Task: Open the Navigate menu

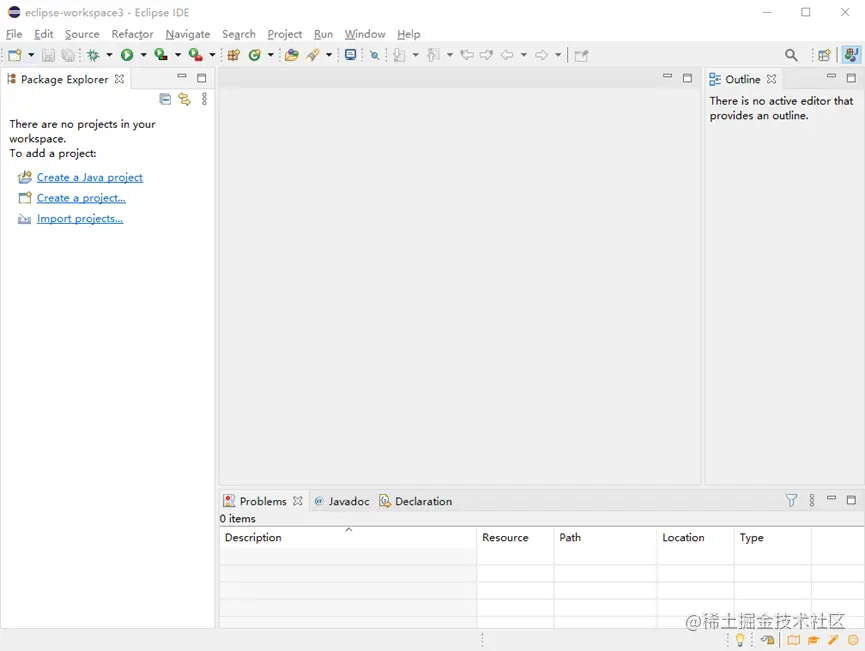Action: point(188,34)
